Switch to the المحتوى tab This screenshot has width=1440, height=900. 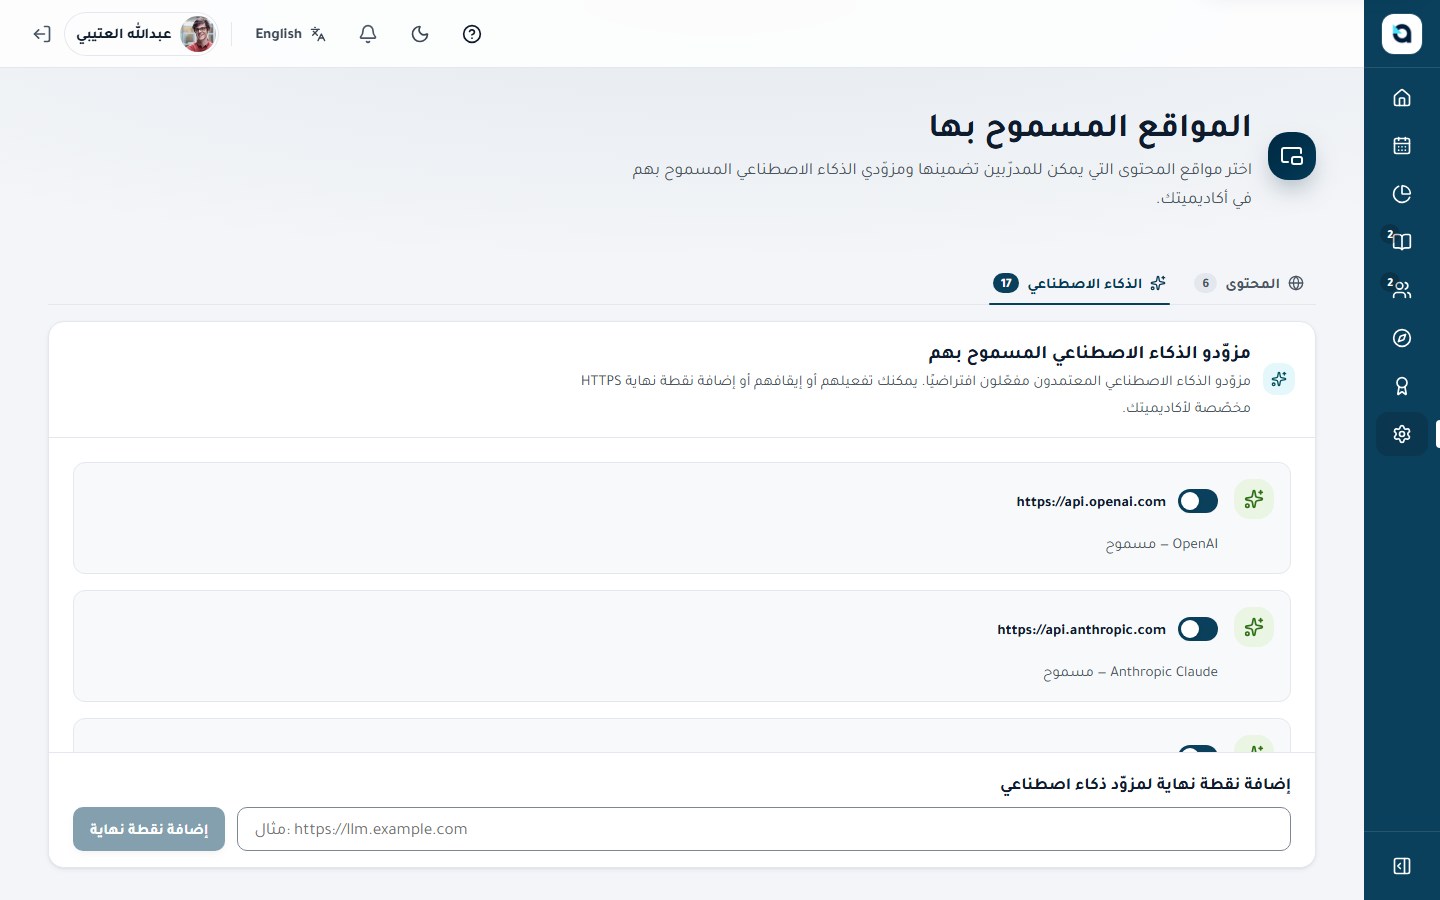coord(1249,283)
